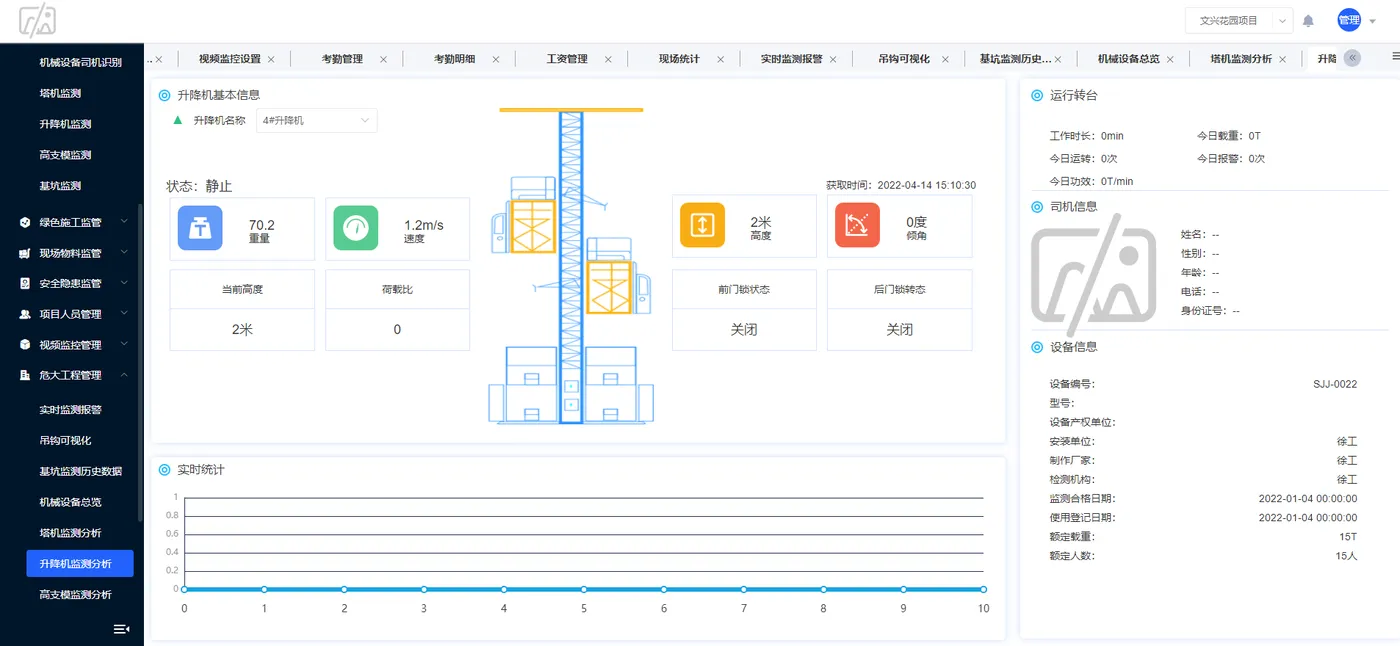This screenshot has width=1400, height=646.
Task: Open the 4#升降机 elevator name dropdown
Action: pyautogui.click(x=317, y=120)
